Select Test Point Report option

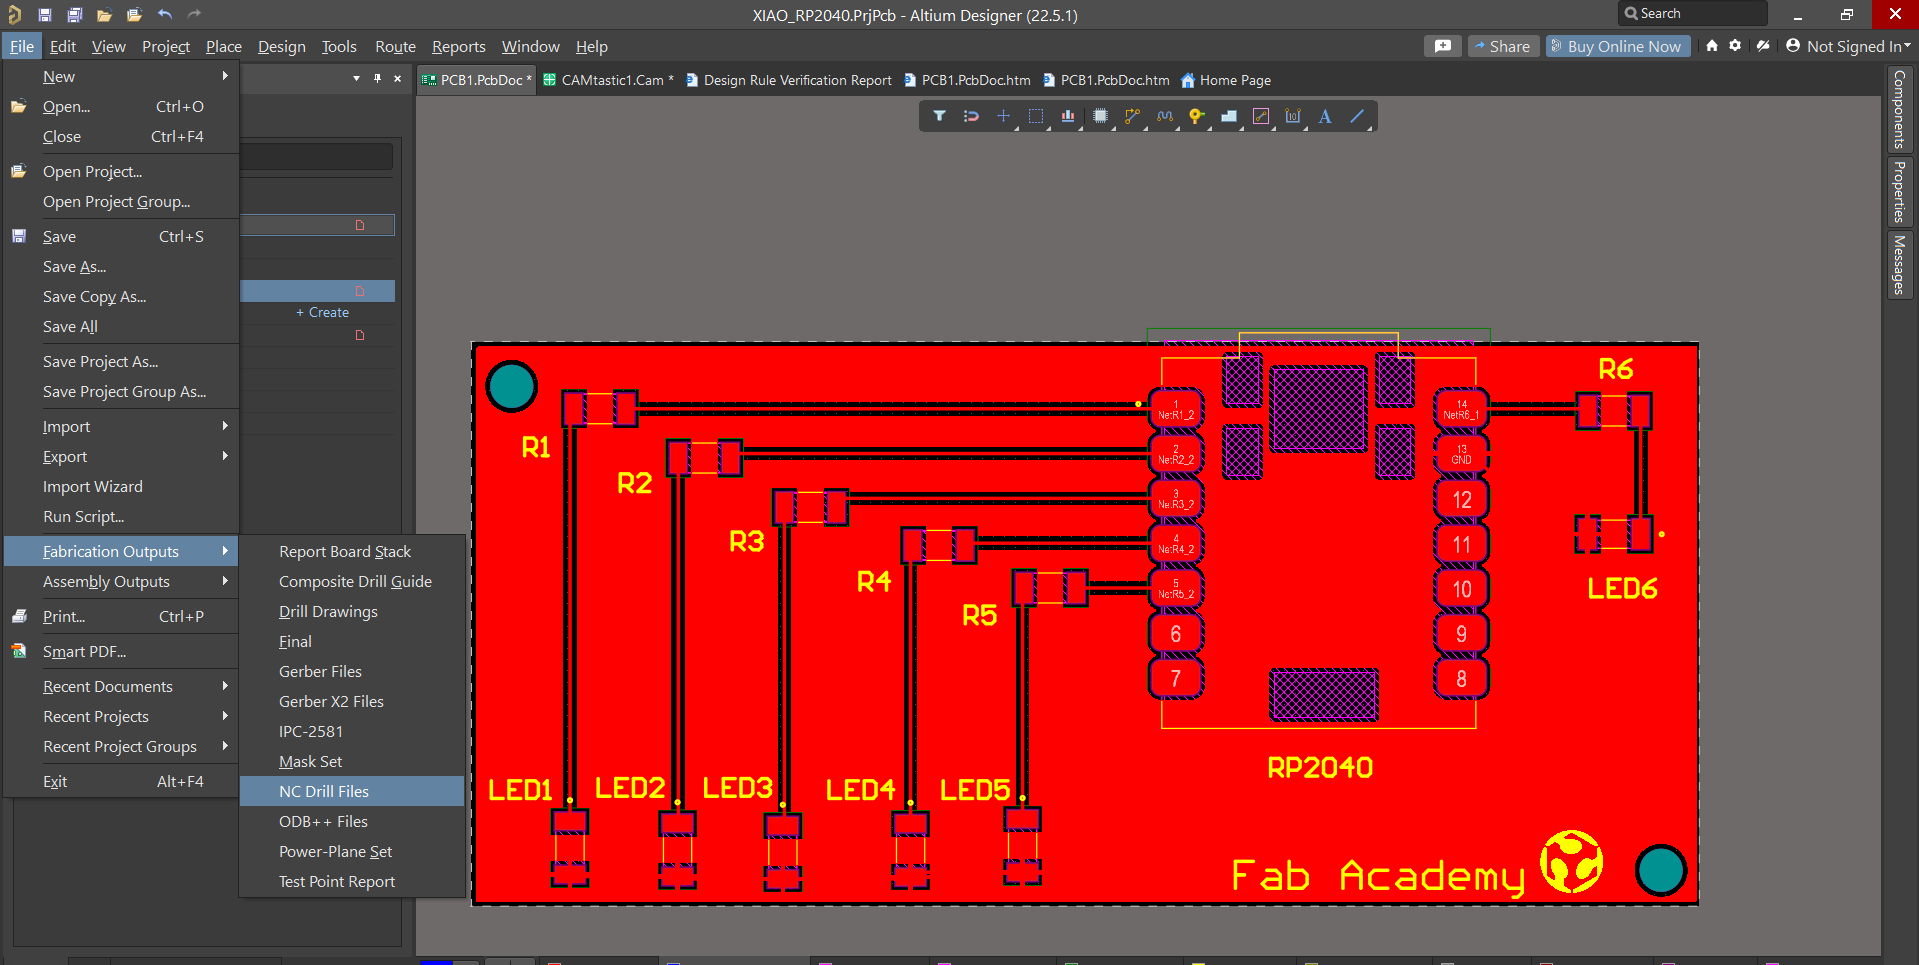pos(352,881)
